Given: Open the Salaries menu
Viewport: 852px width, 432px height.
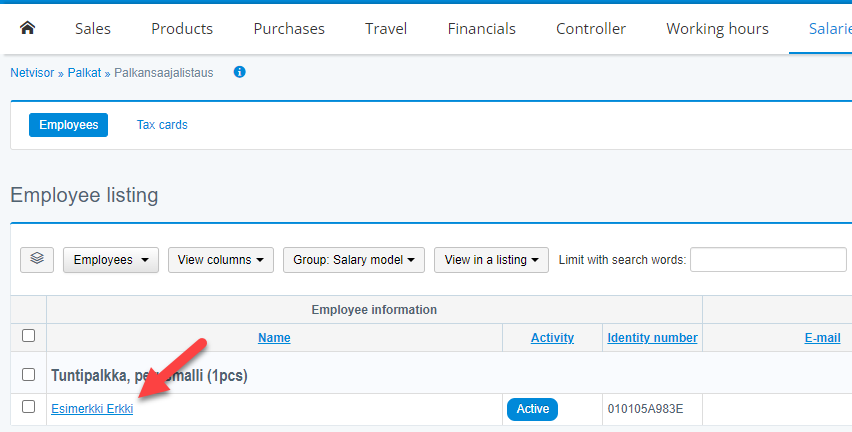Looking at the screenshot, I should click(x=830, y=28).
